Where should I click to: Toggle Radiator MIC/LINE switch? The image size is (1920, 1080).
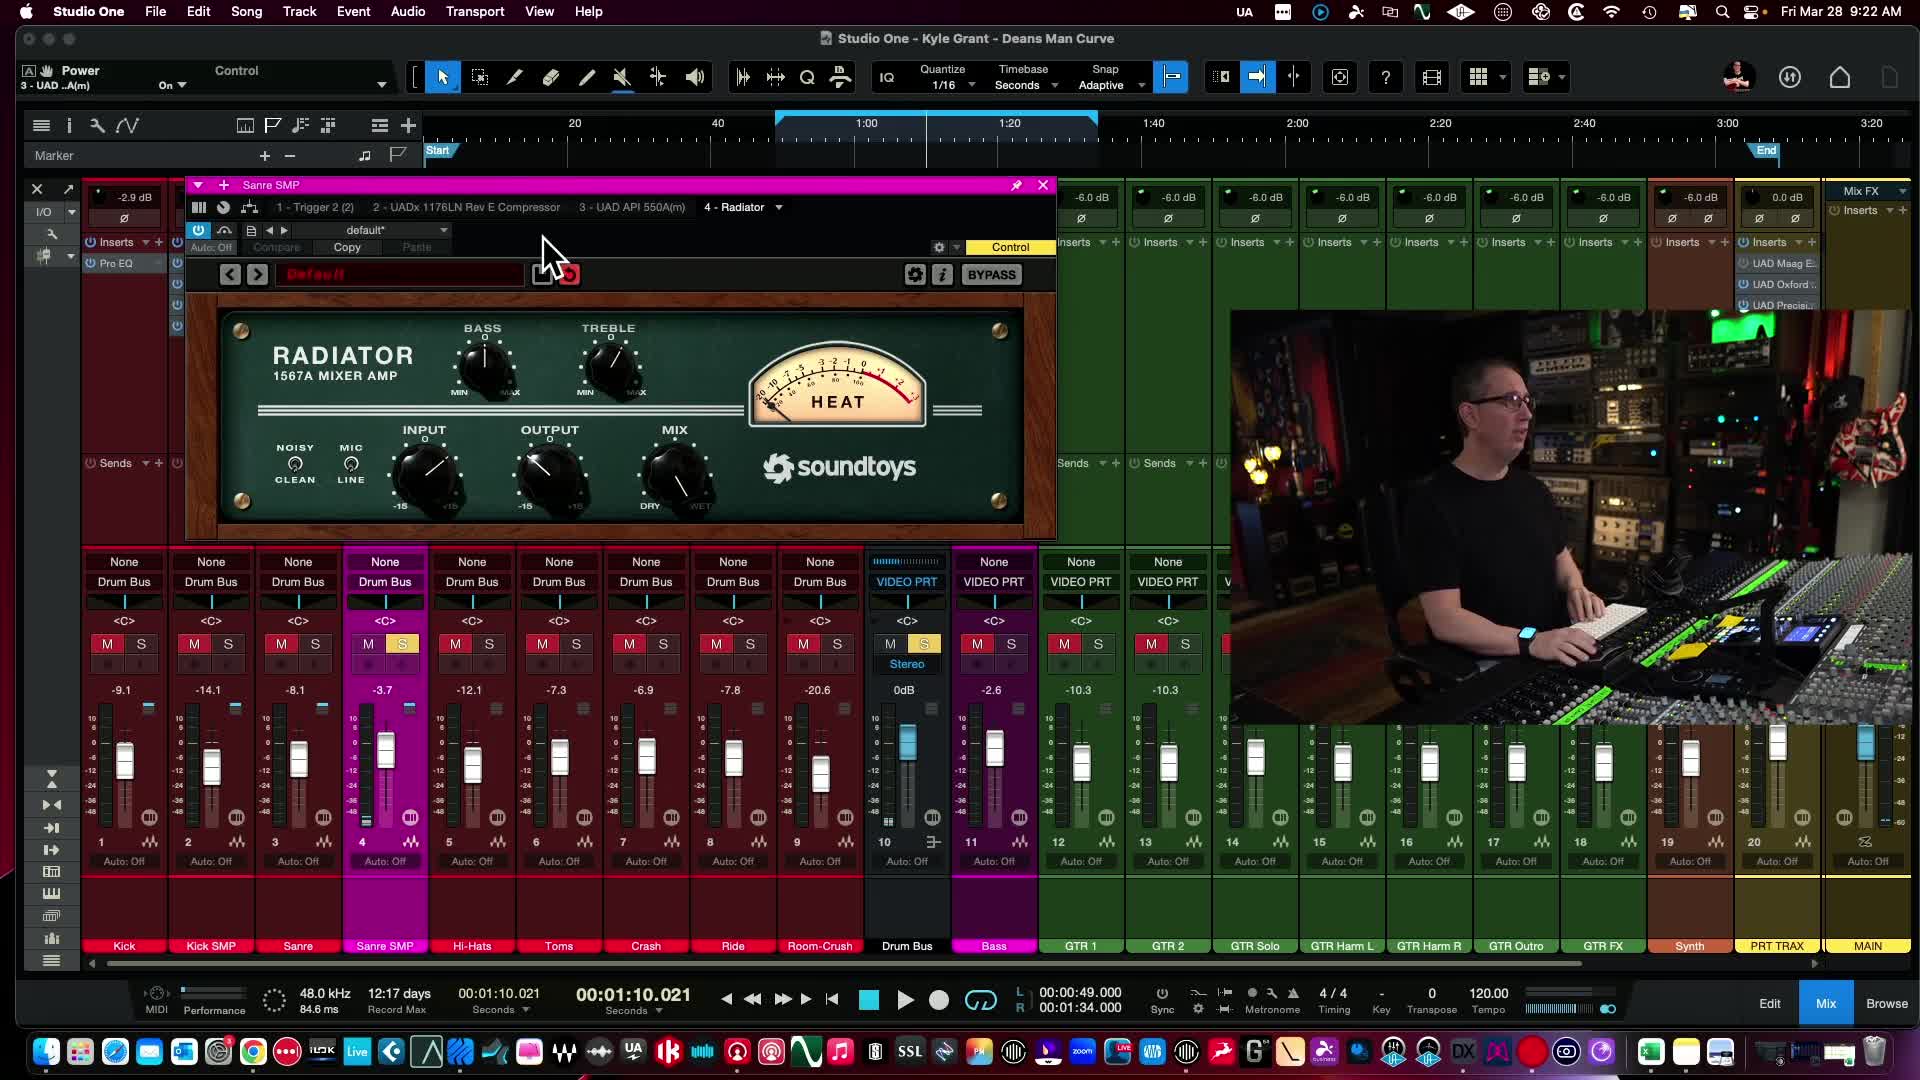pos(351,464)
